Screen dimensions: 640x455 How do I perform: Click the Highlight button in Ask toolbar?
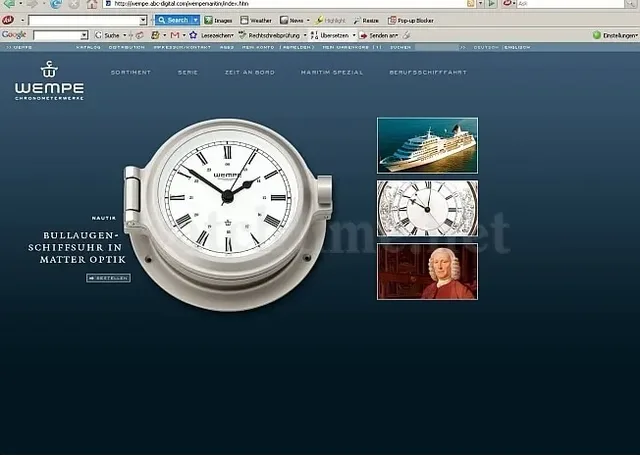331,20
